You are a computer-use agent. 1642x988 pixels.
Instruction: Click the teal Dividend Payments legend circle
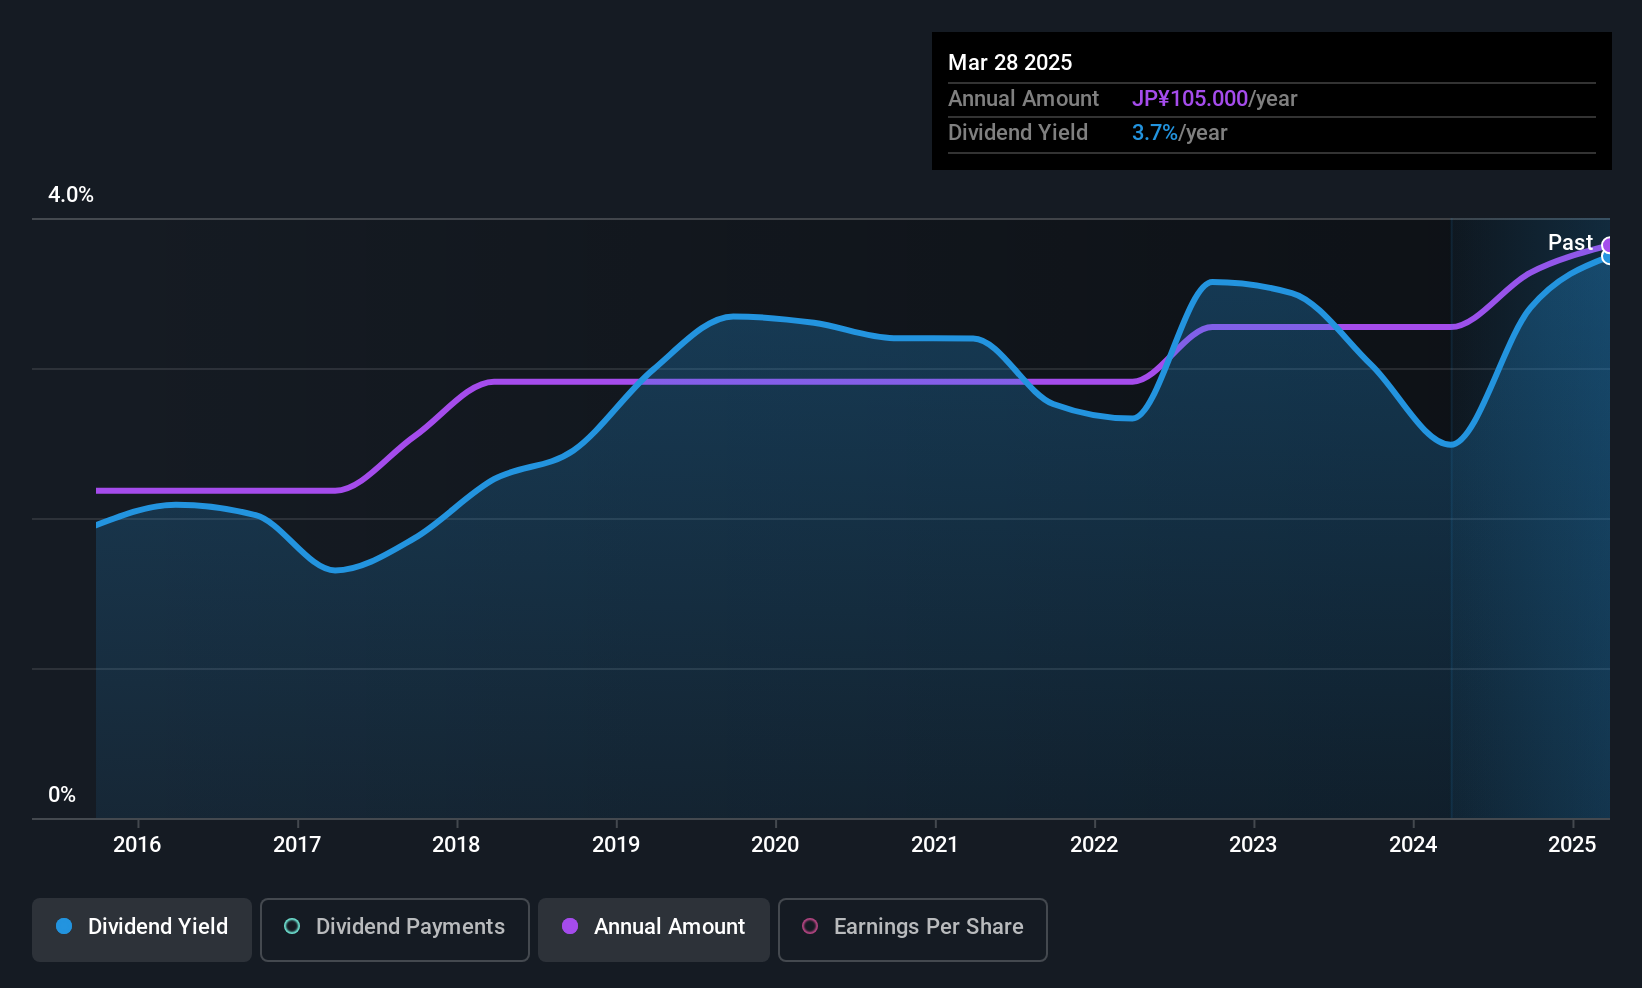click(x=292, y=927)
